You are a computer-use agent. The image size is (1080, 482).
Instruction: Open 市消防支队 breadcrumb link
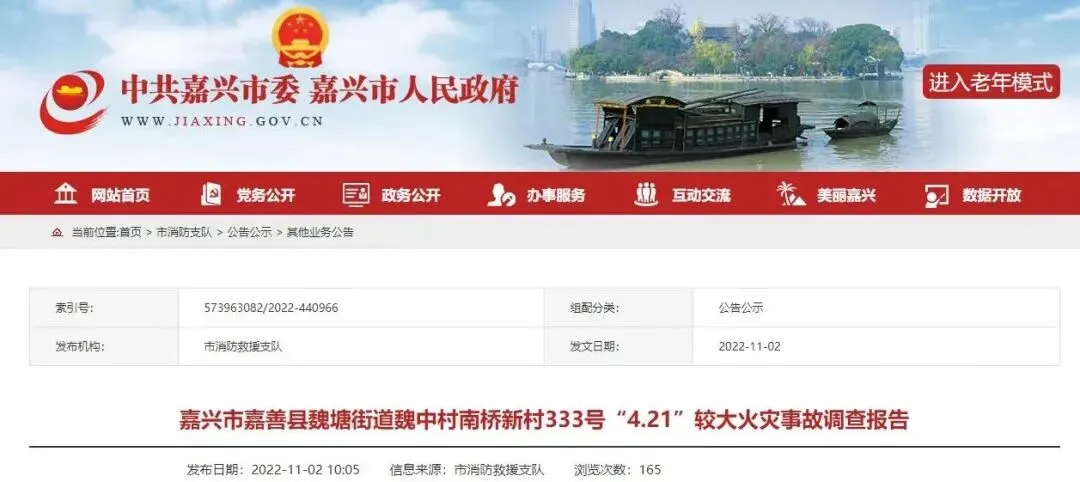tap(184, 233)
